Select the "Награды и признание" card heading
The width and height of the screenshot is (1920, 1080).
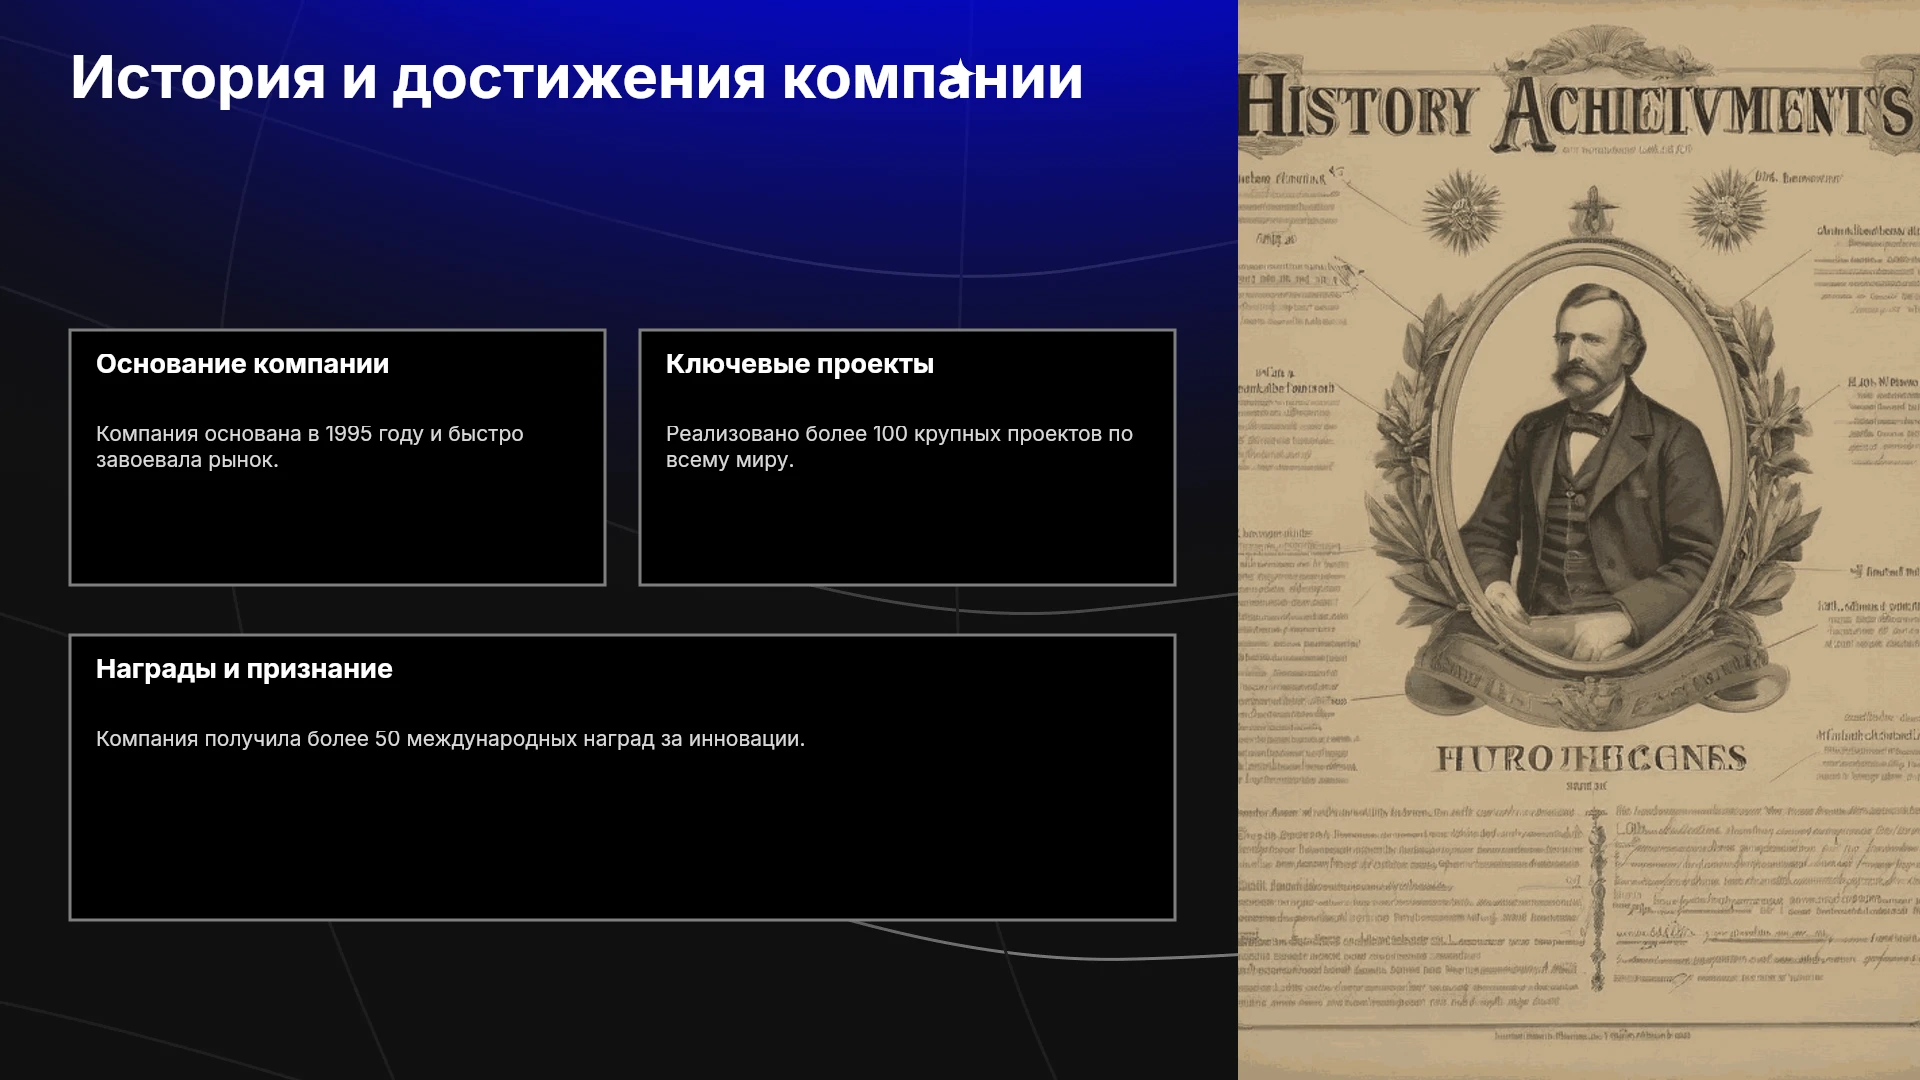point(244,669)
